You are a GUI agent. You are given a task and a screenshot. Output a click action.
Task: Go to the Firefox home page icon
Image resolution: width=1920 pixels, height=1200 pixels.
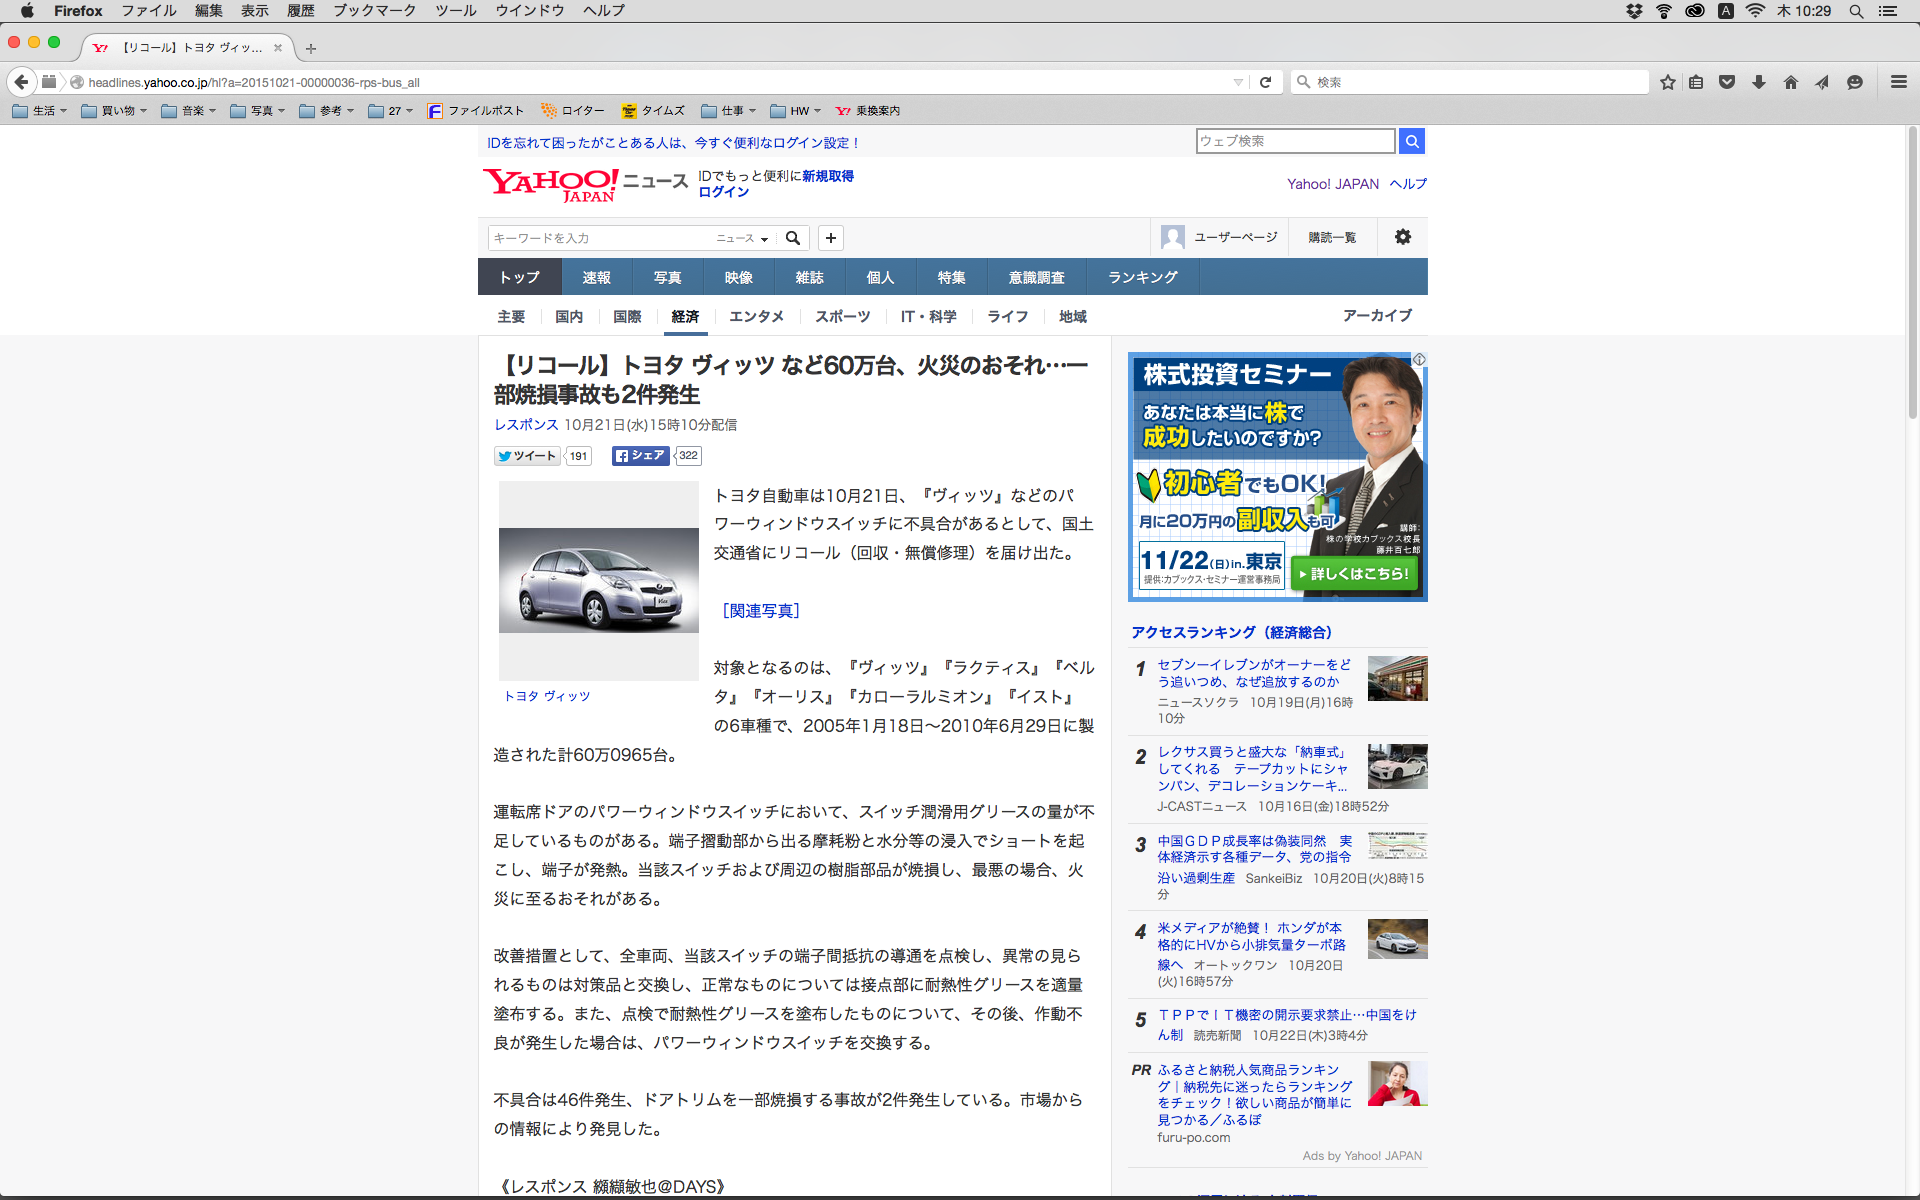[x=1791, y=82]
